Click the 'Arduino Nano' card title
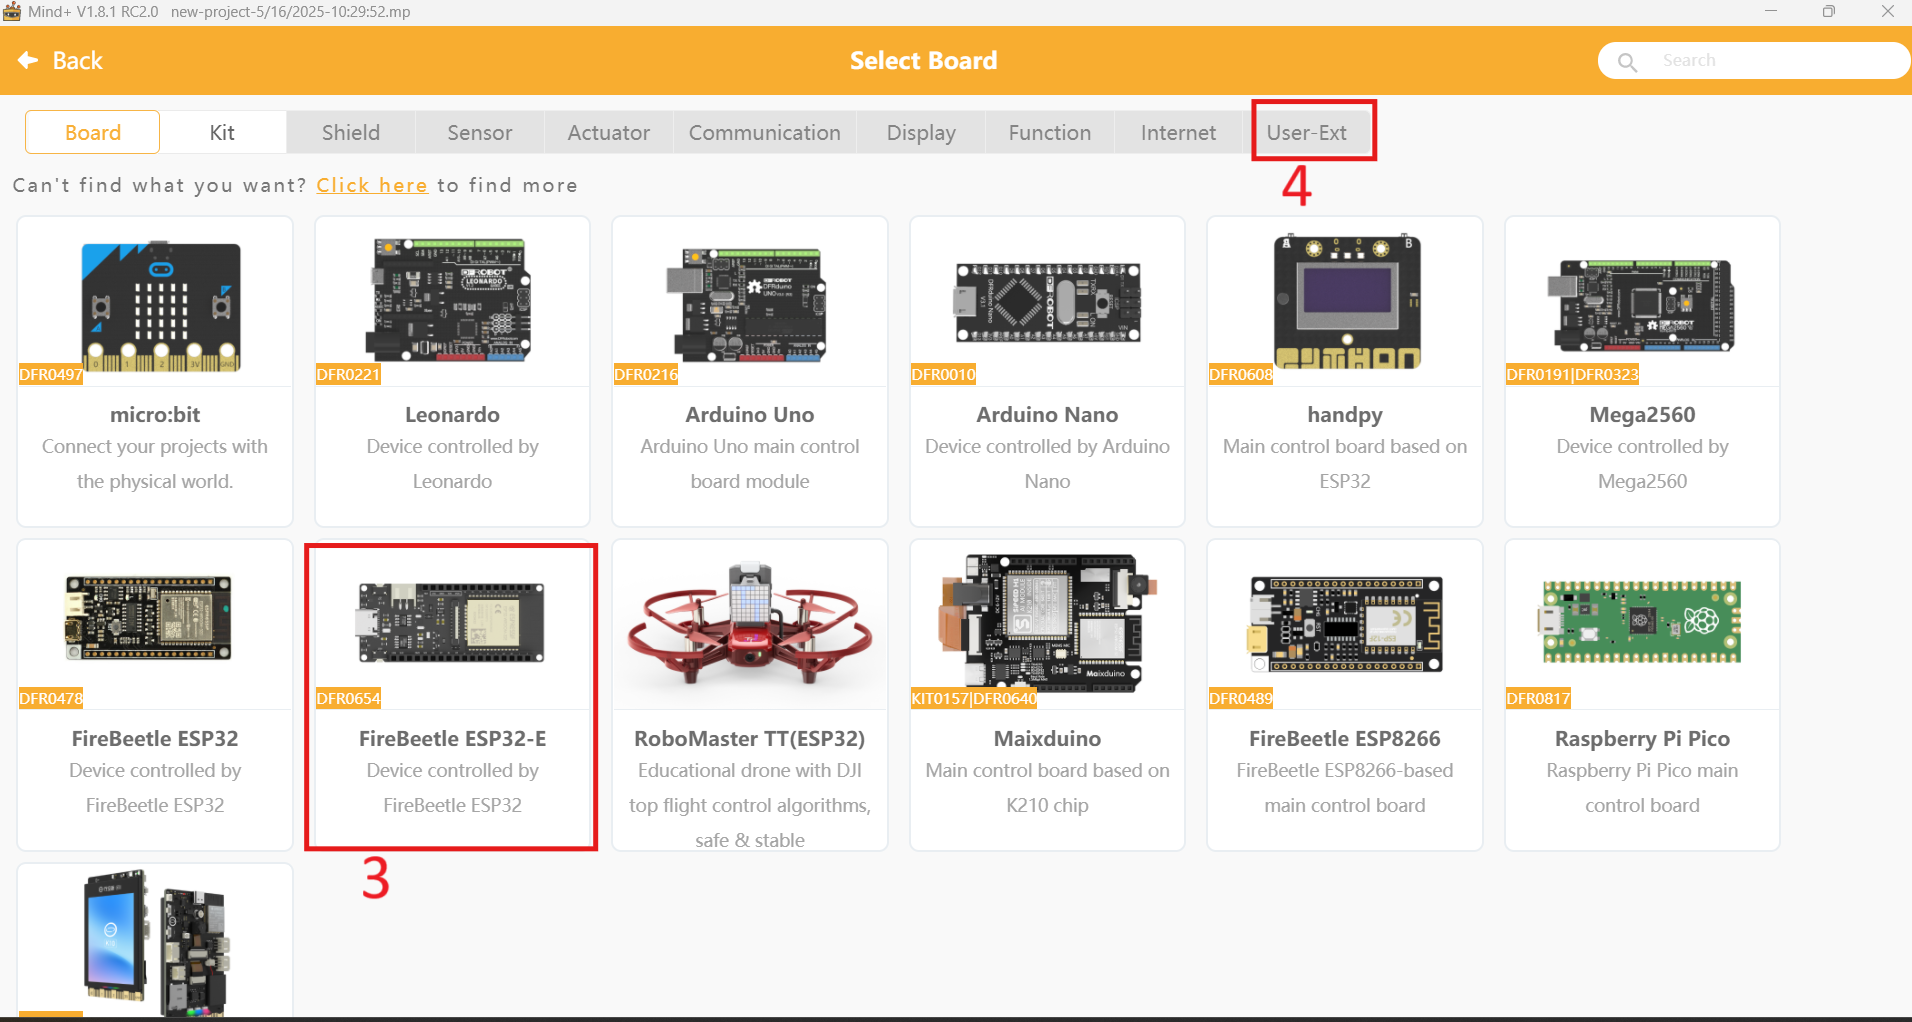 pos(1047,415)
